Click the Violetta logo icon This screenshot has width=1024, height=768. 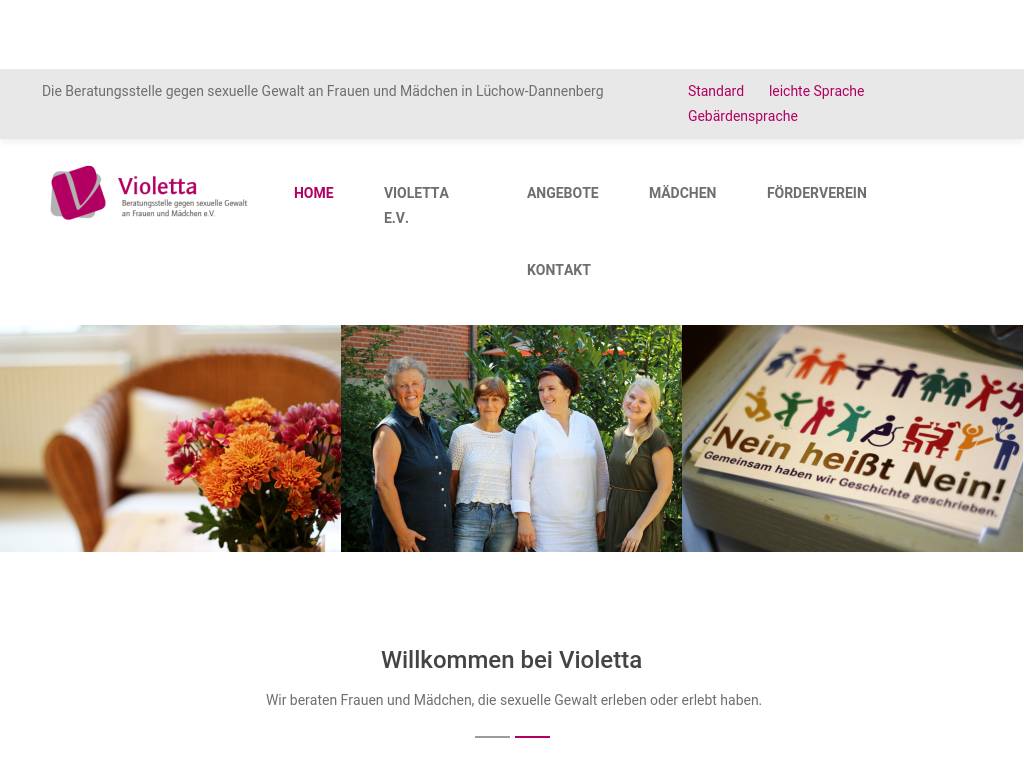click(78, 193)
